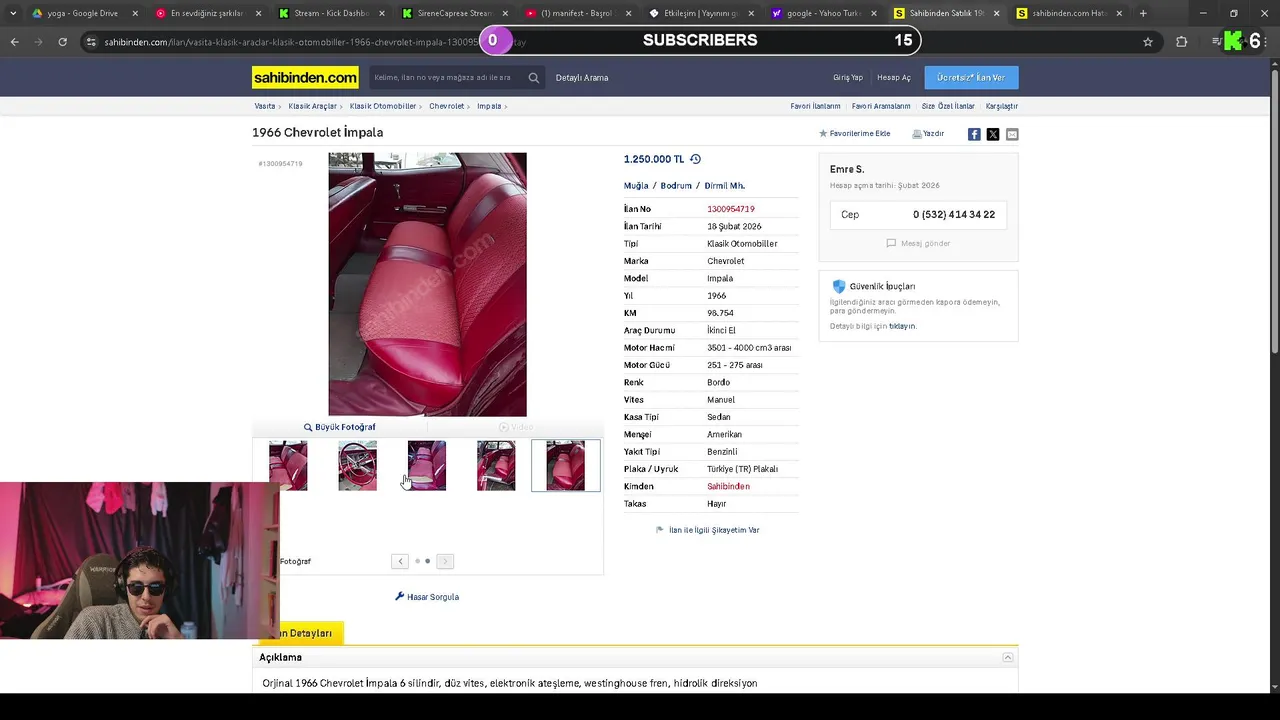Go to Klasik Araçlar breadcrumb
Screen dimensions: 1280x720
pos(312,106)
